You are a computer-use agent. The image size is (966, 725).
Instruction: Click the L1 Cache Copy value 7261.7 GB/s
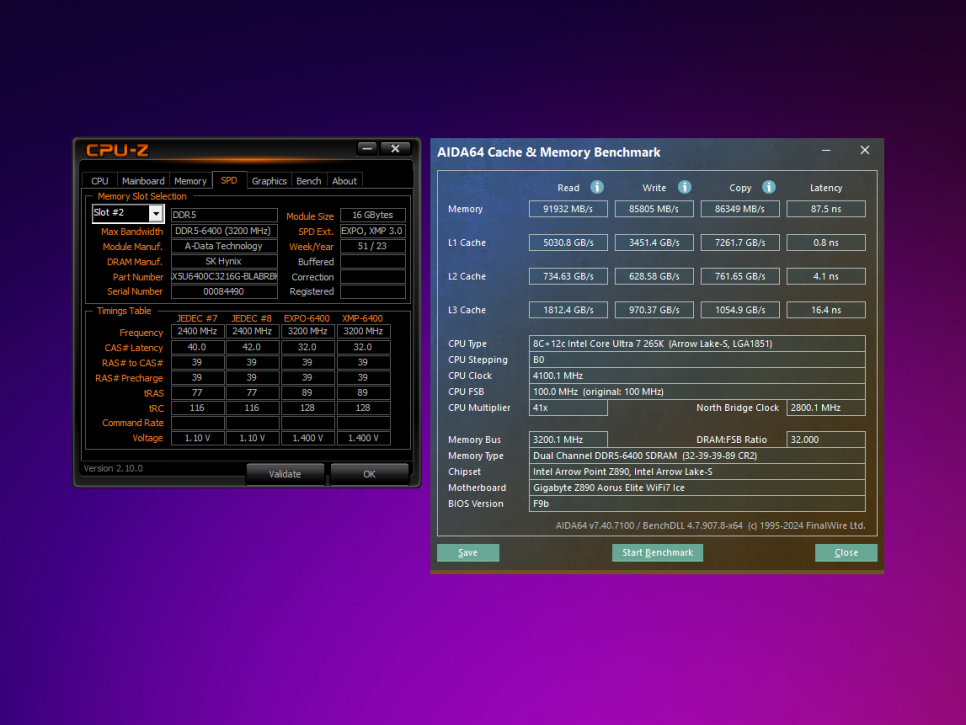740,243
